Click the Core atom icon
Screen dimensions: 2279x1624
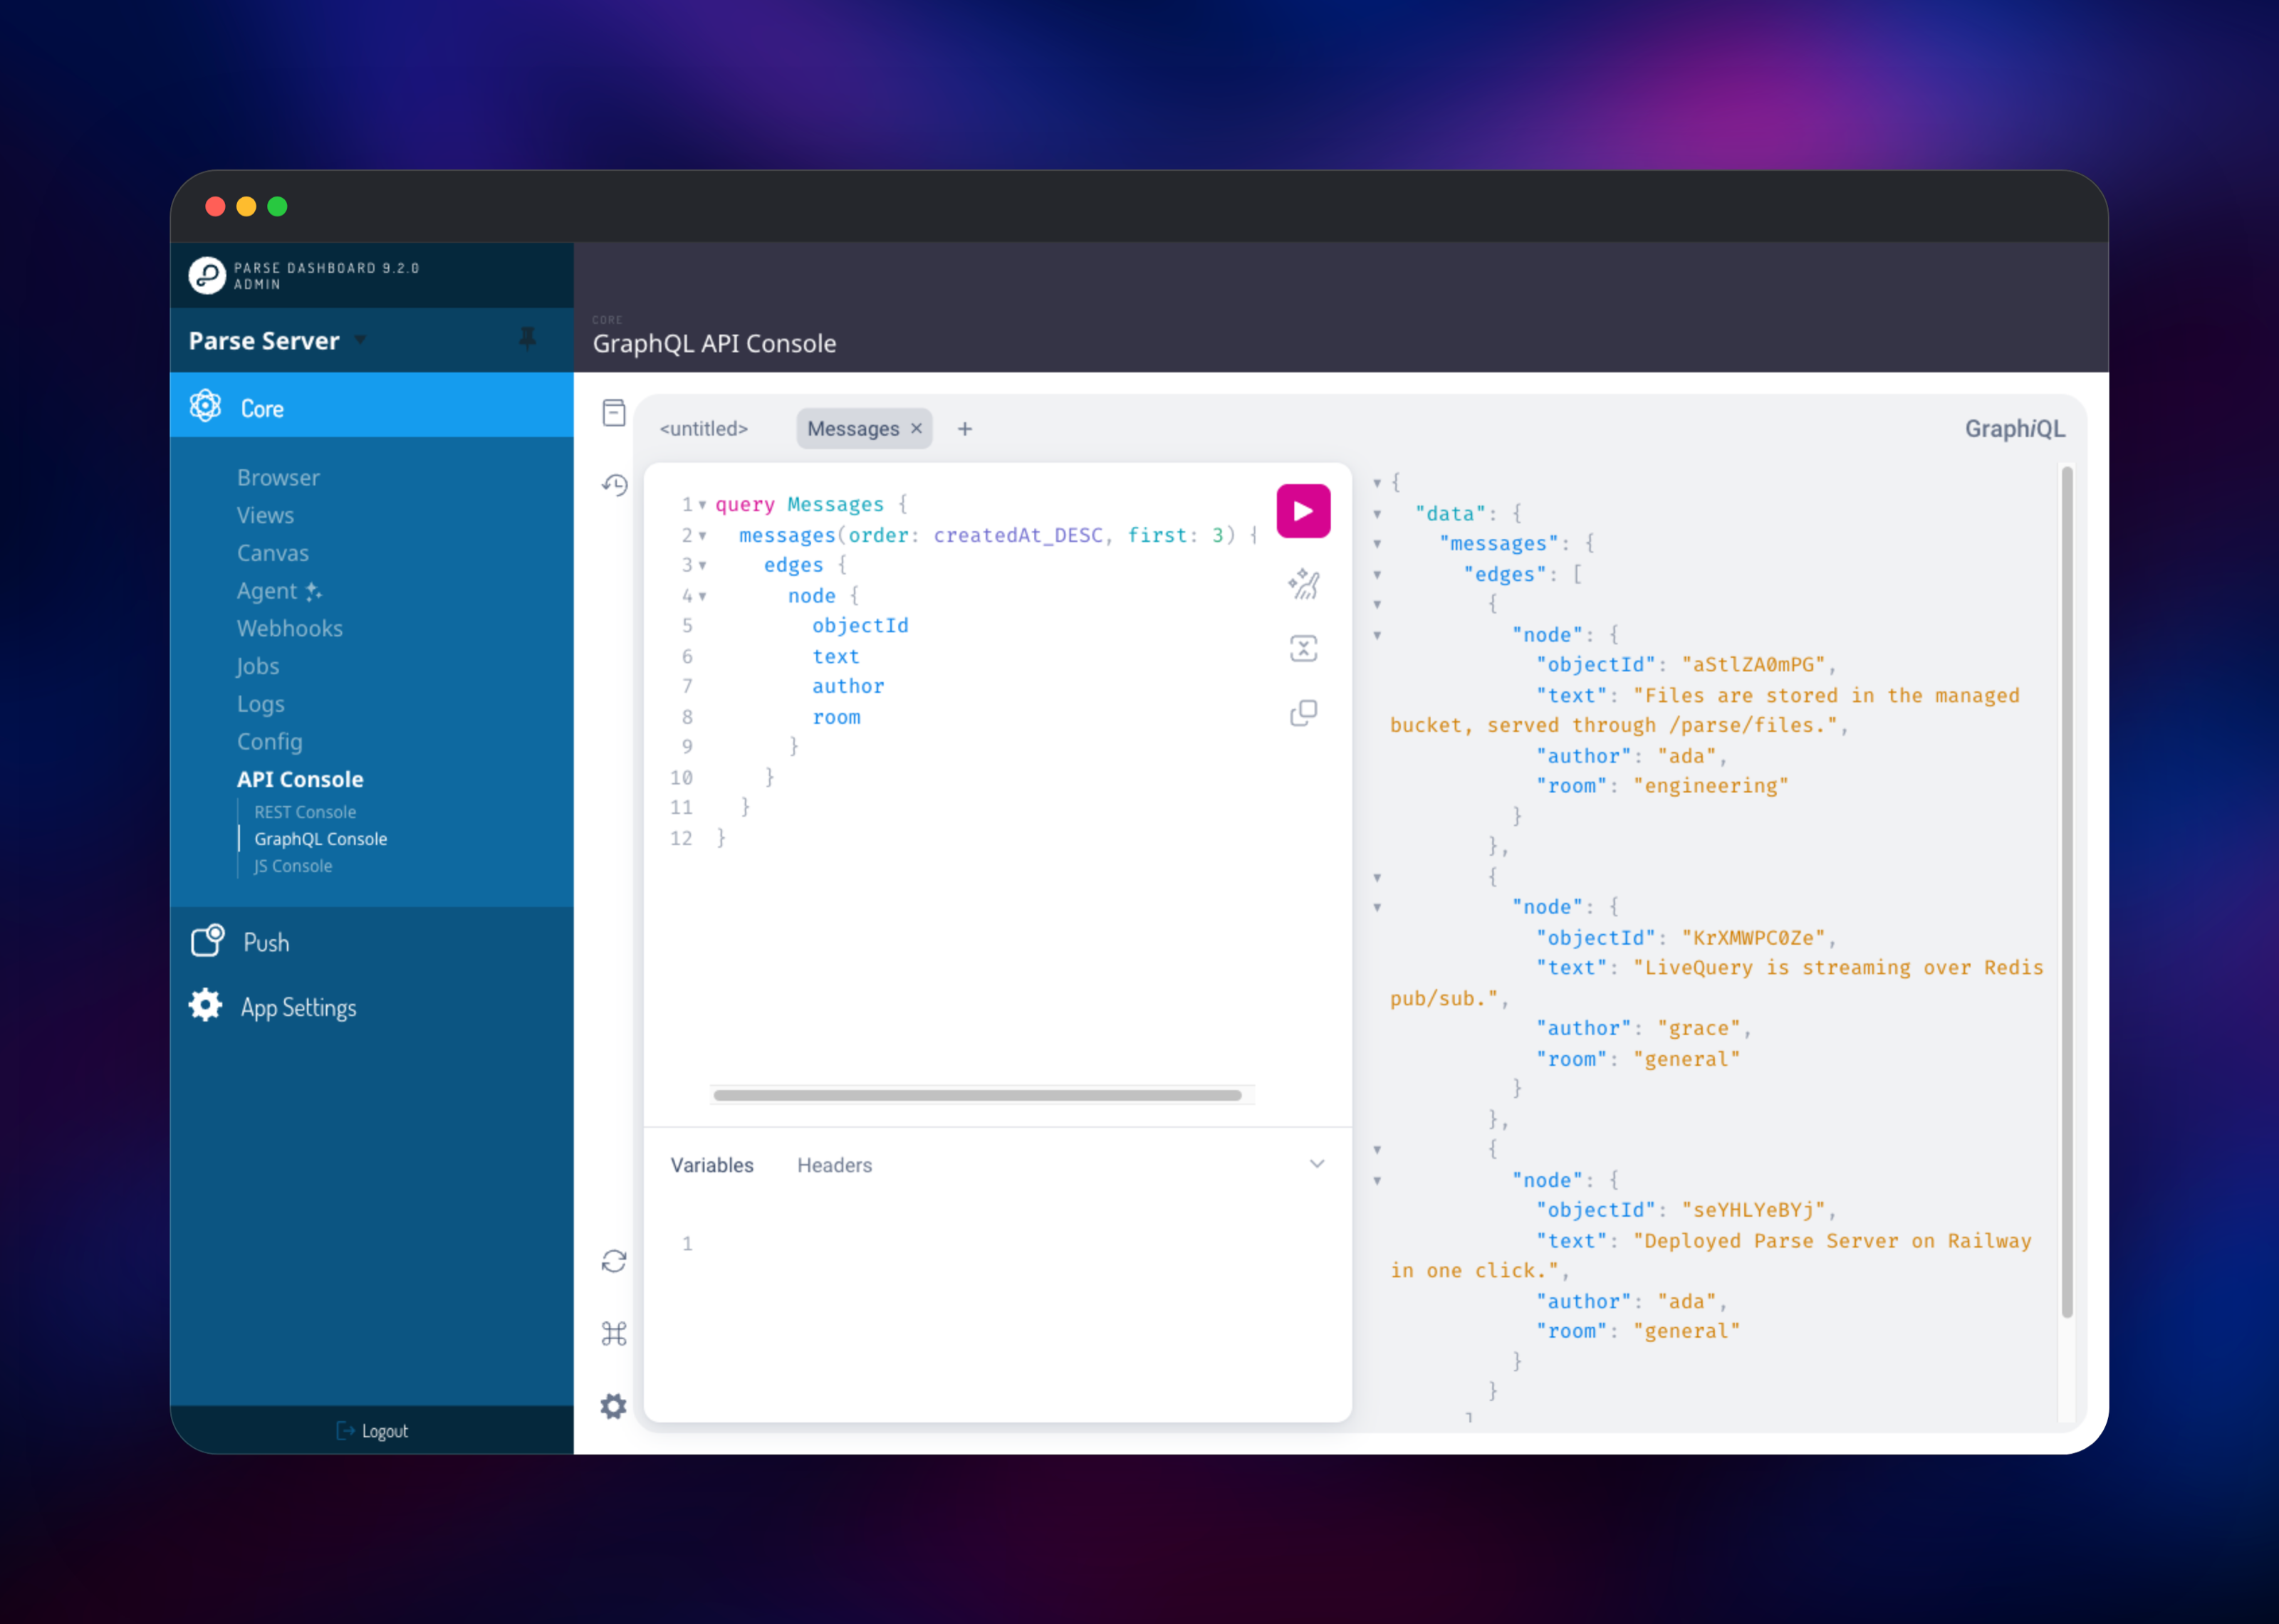point(205,405)
